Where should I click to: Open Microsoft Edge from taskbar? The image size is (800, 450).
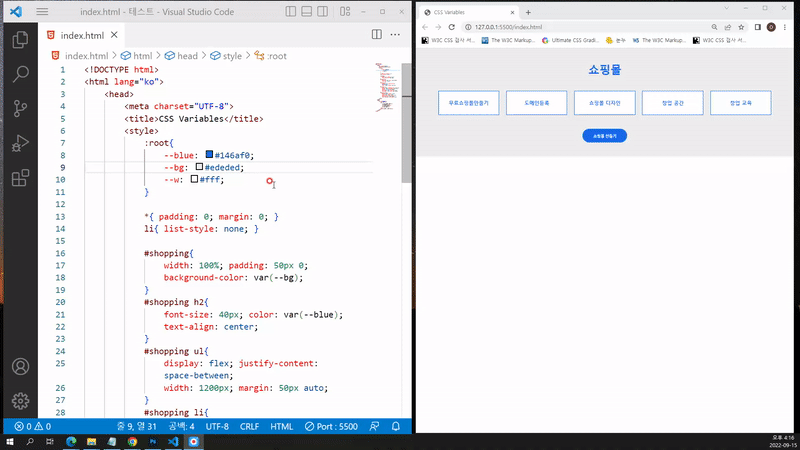(71, 441)
